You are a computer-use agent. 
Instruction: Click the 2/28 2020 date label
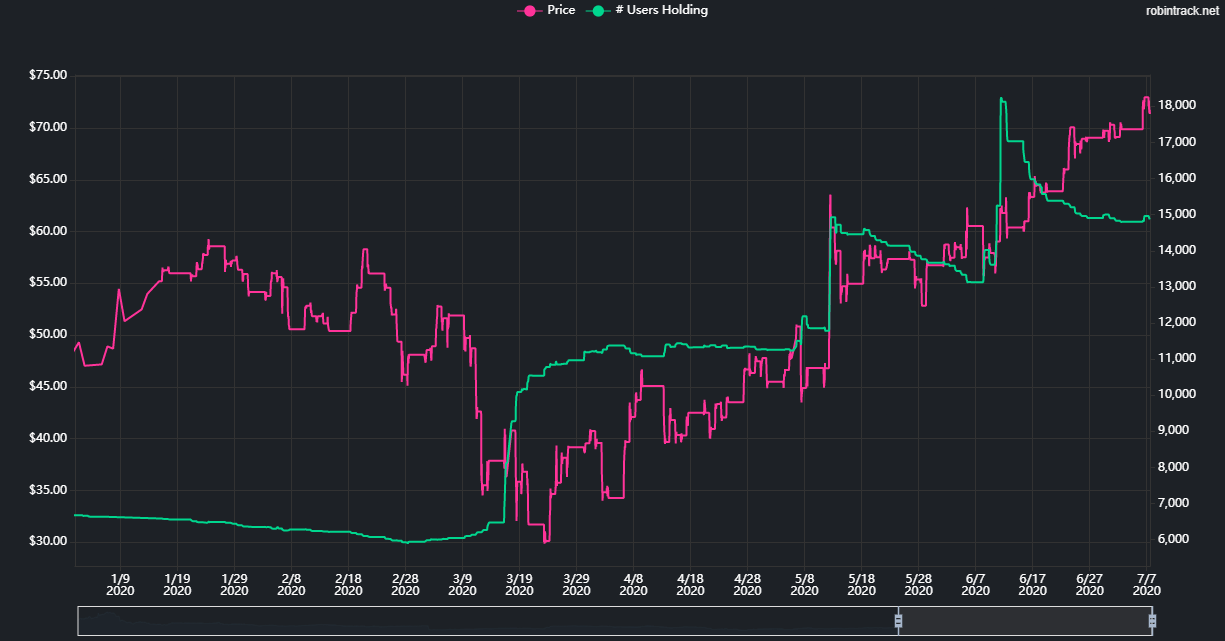(x=405, y=584)
